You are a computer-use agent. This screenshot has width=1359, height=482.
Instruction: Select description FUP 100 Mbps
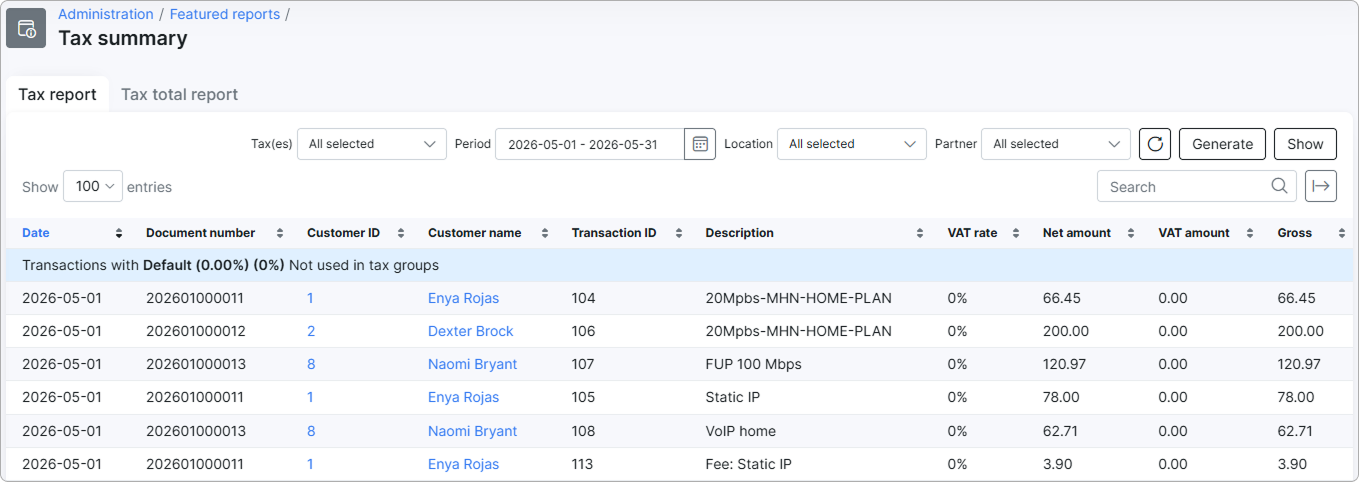click(753, 364)
